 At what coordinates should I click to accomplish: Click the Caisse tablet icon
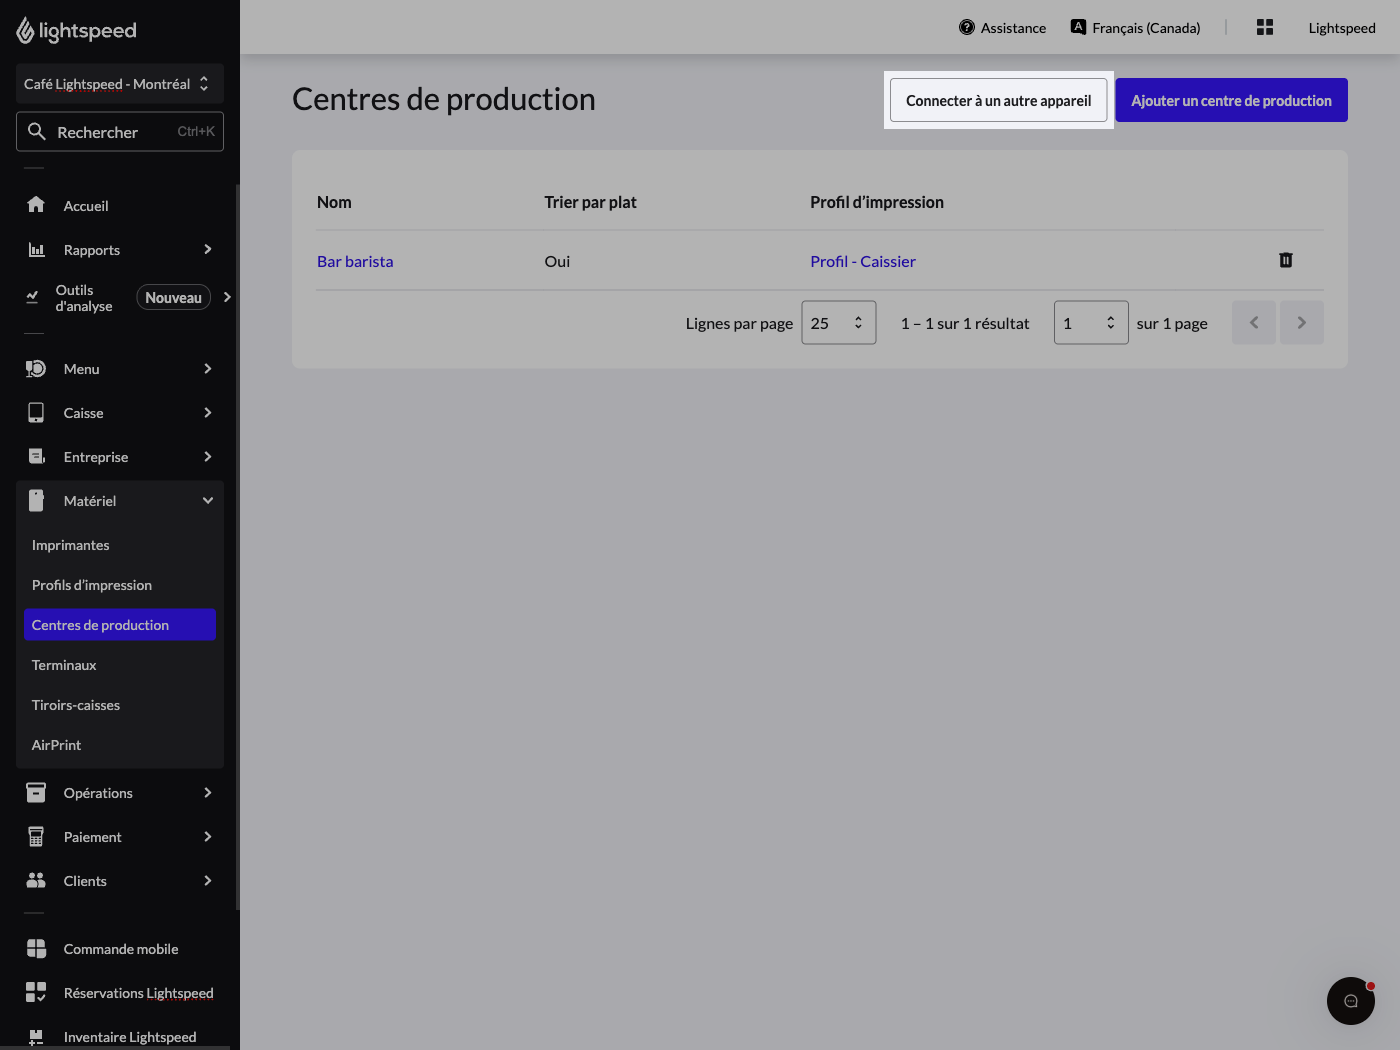coord(36,413)
